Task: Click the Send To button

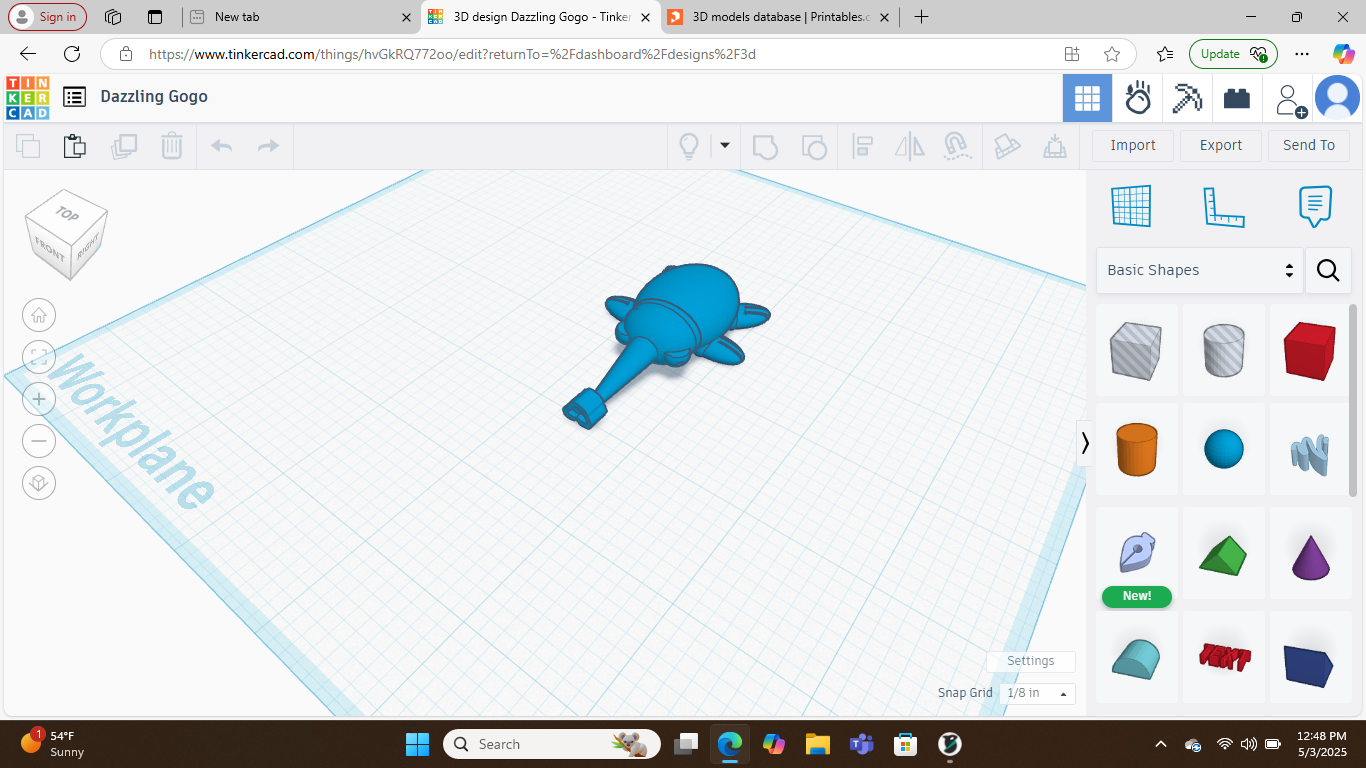Action: point(1309,145)
